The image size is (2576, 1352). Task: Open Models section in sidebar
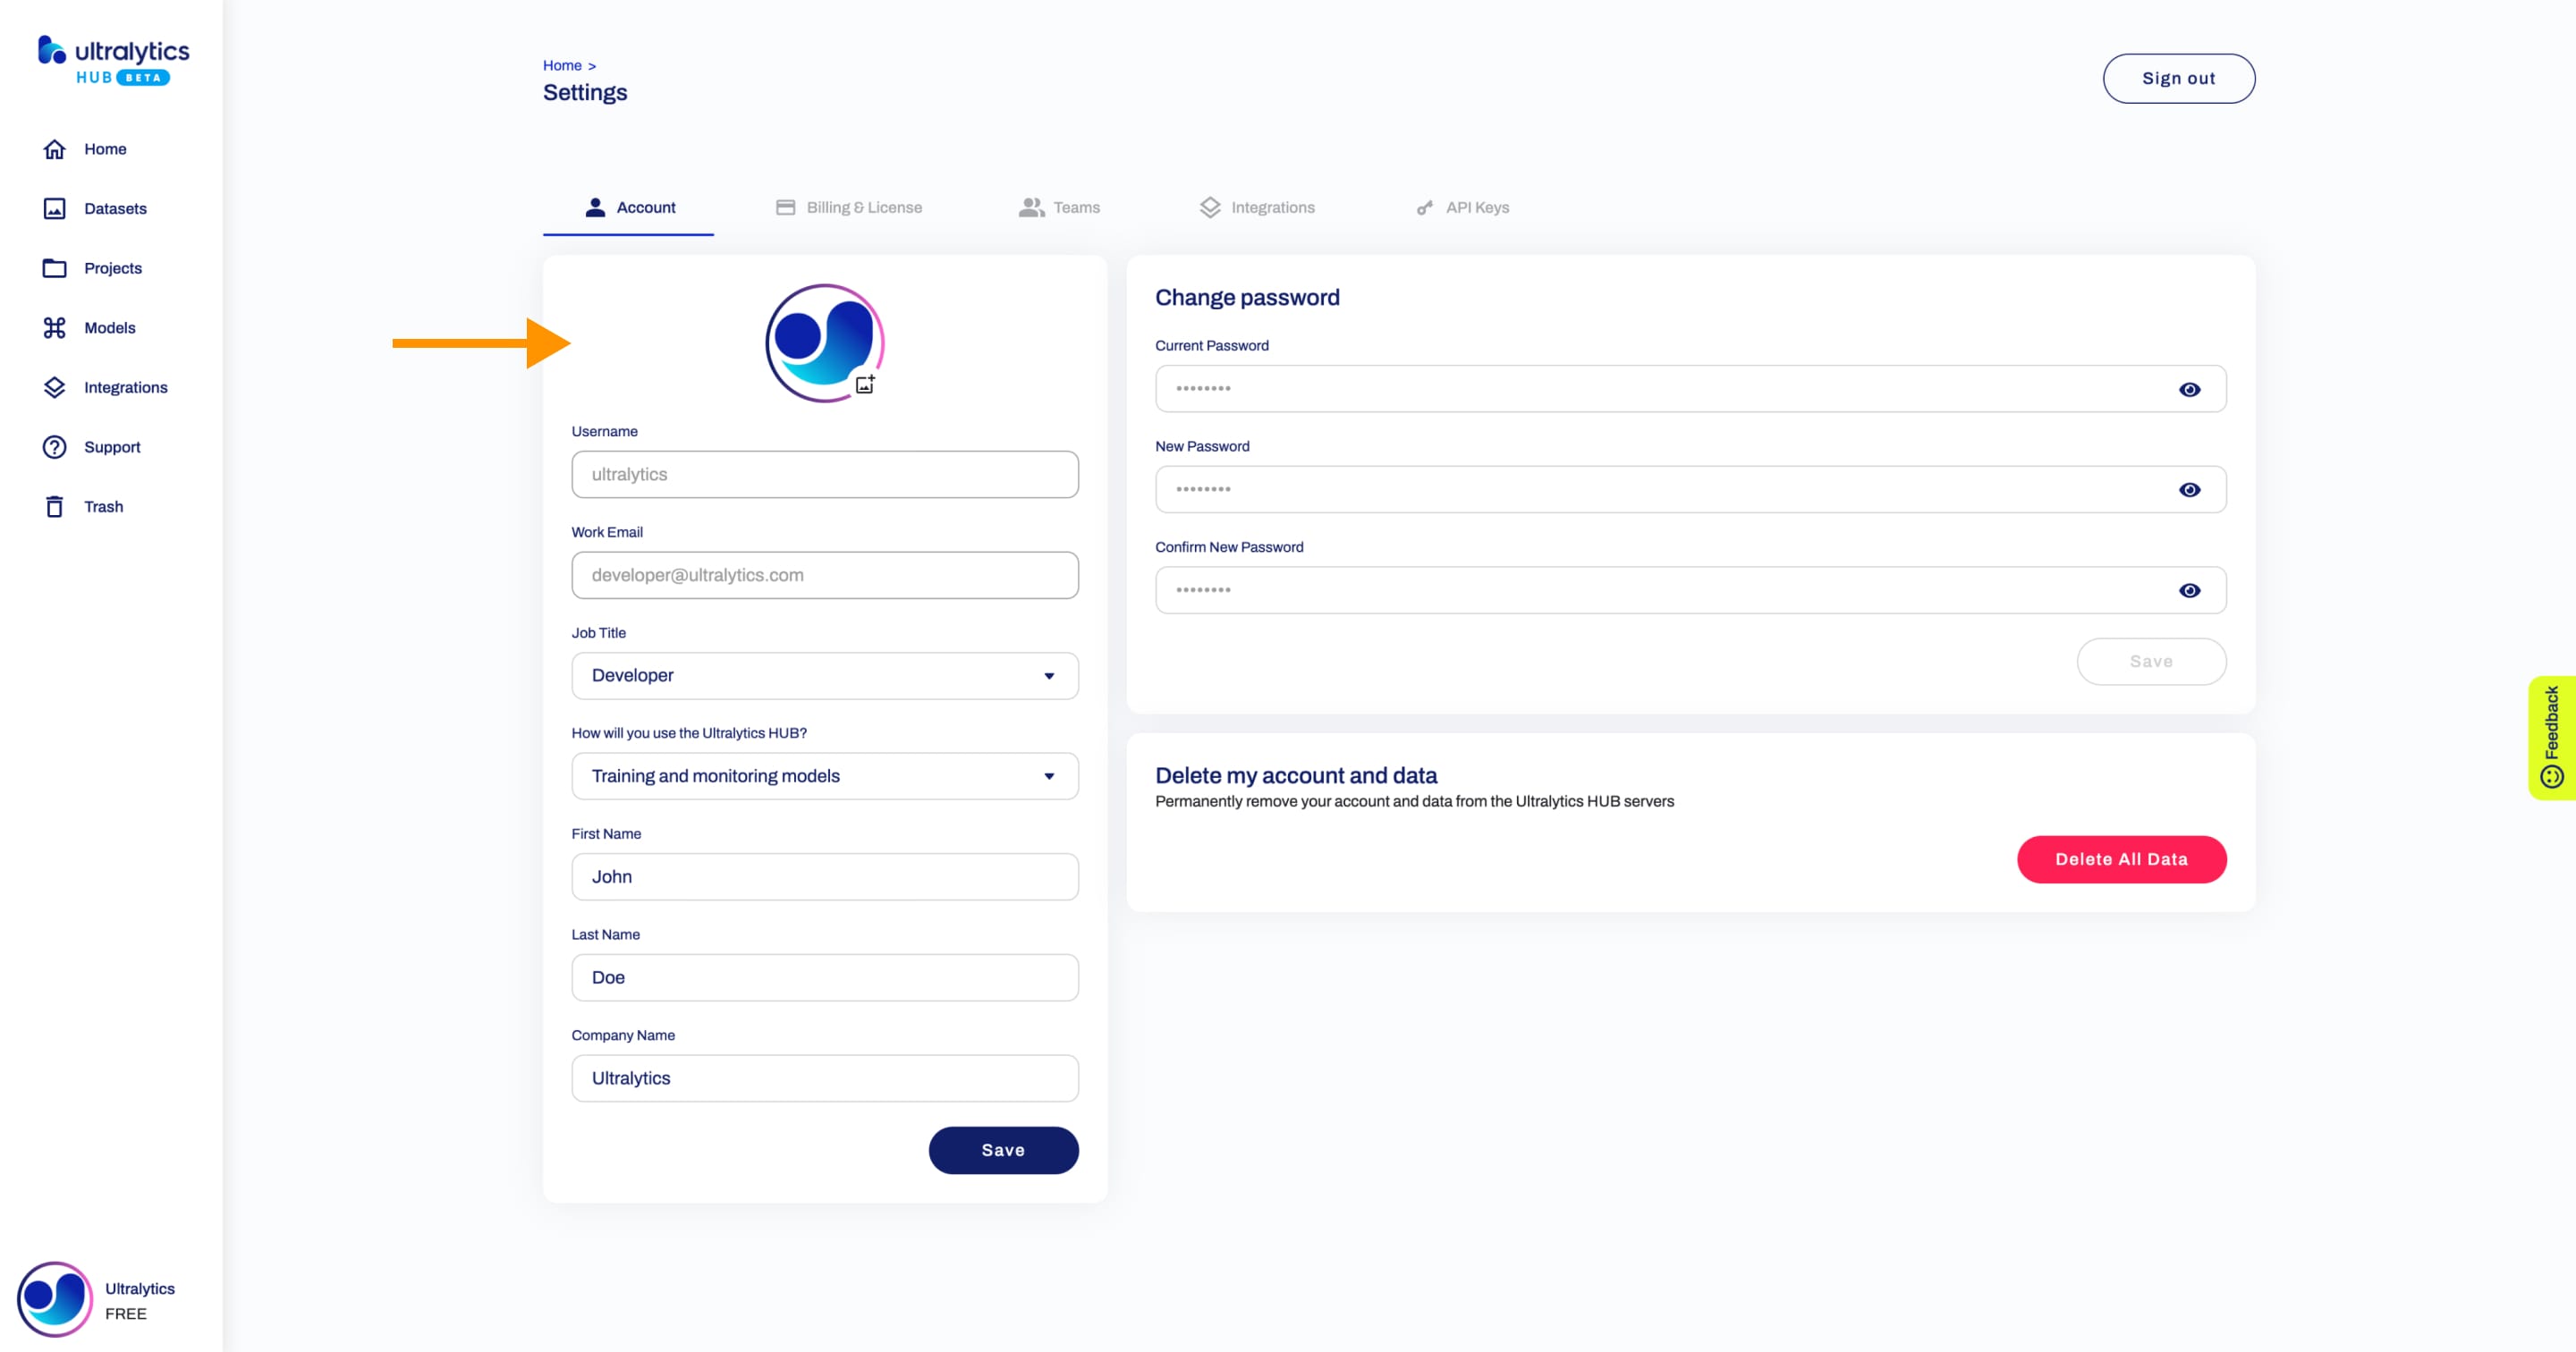pos(109,327)
